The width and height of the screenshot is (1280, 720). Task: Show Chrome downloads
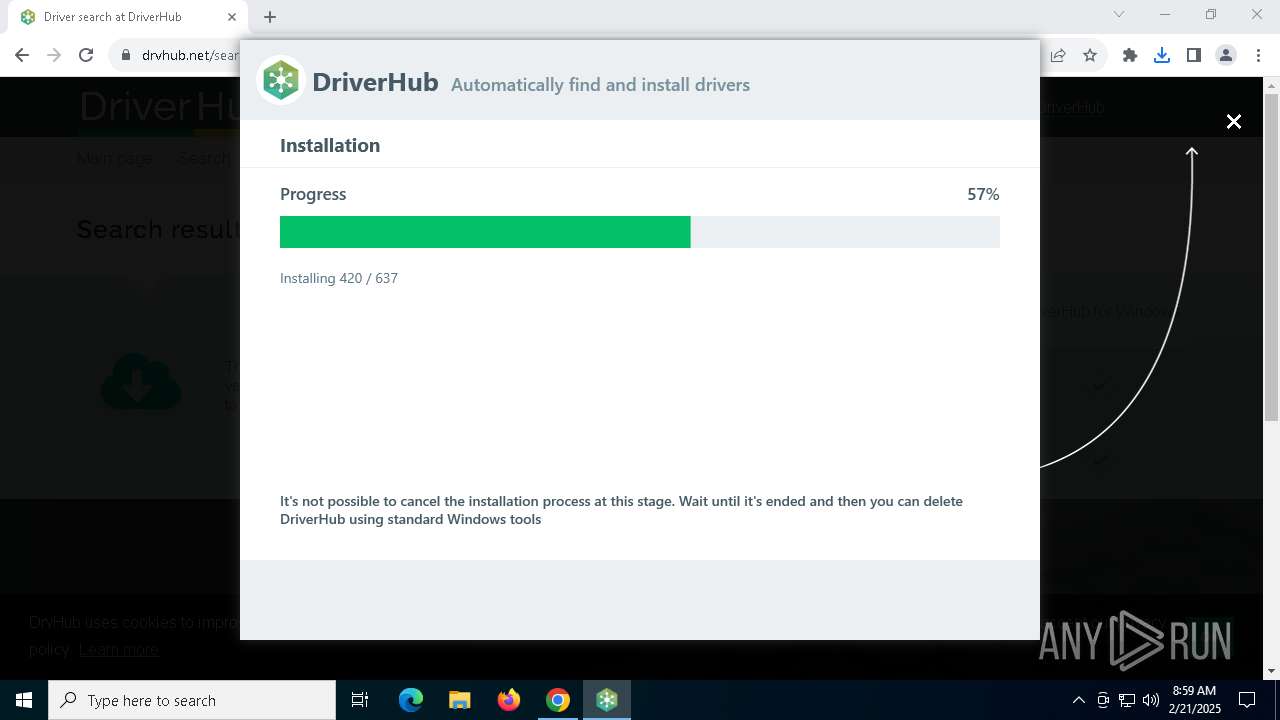1162,55
